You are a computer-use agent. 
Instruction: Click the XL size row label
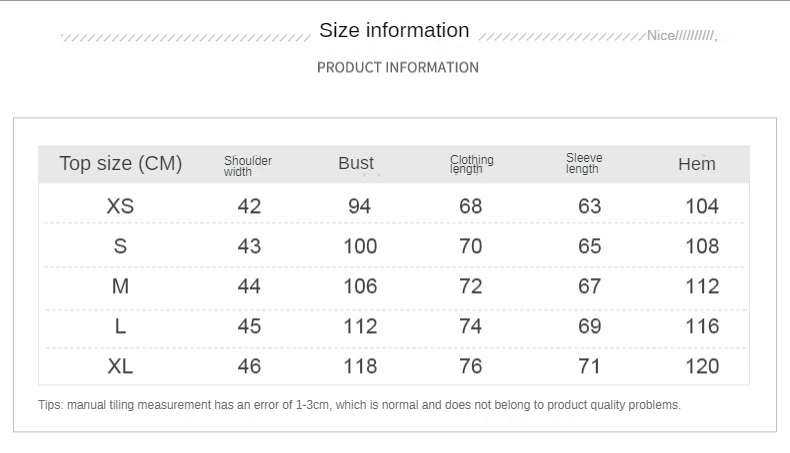pyautogui.click(x=120, y=366)
